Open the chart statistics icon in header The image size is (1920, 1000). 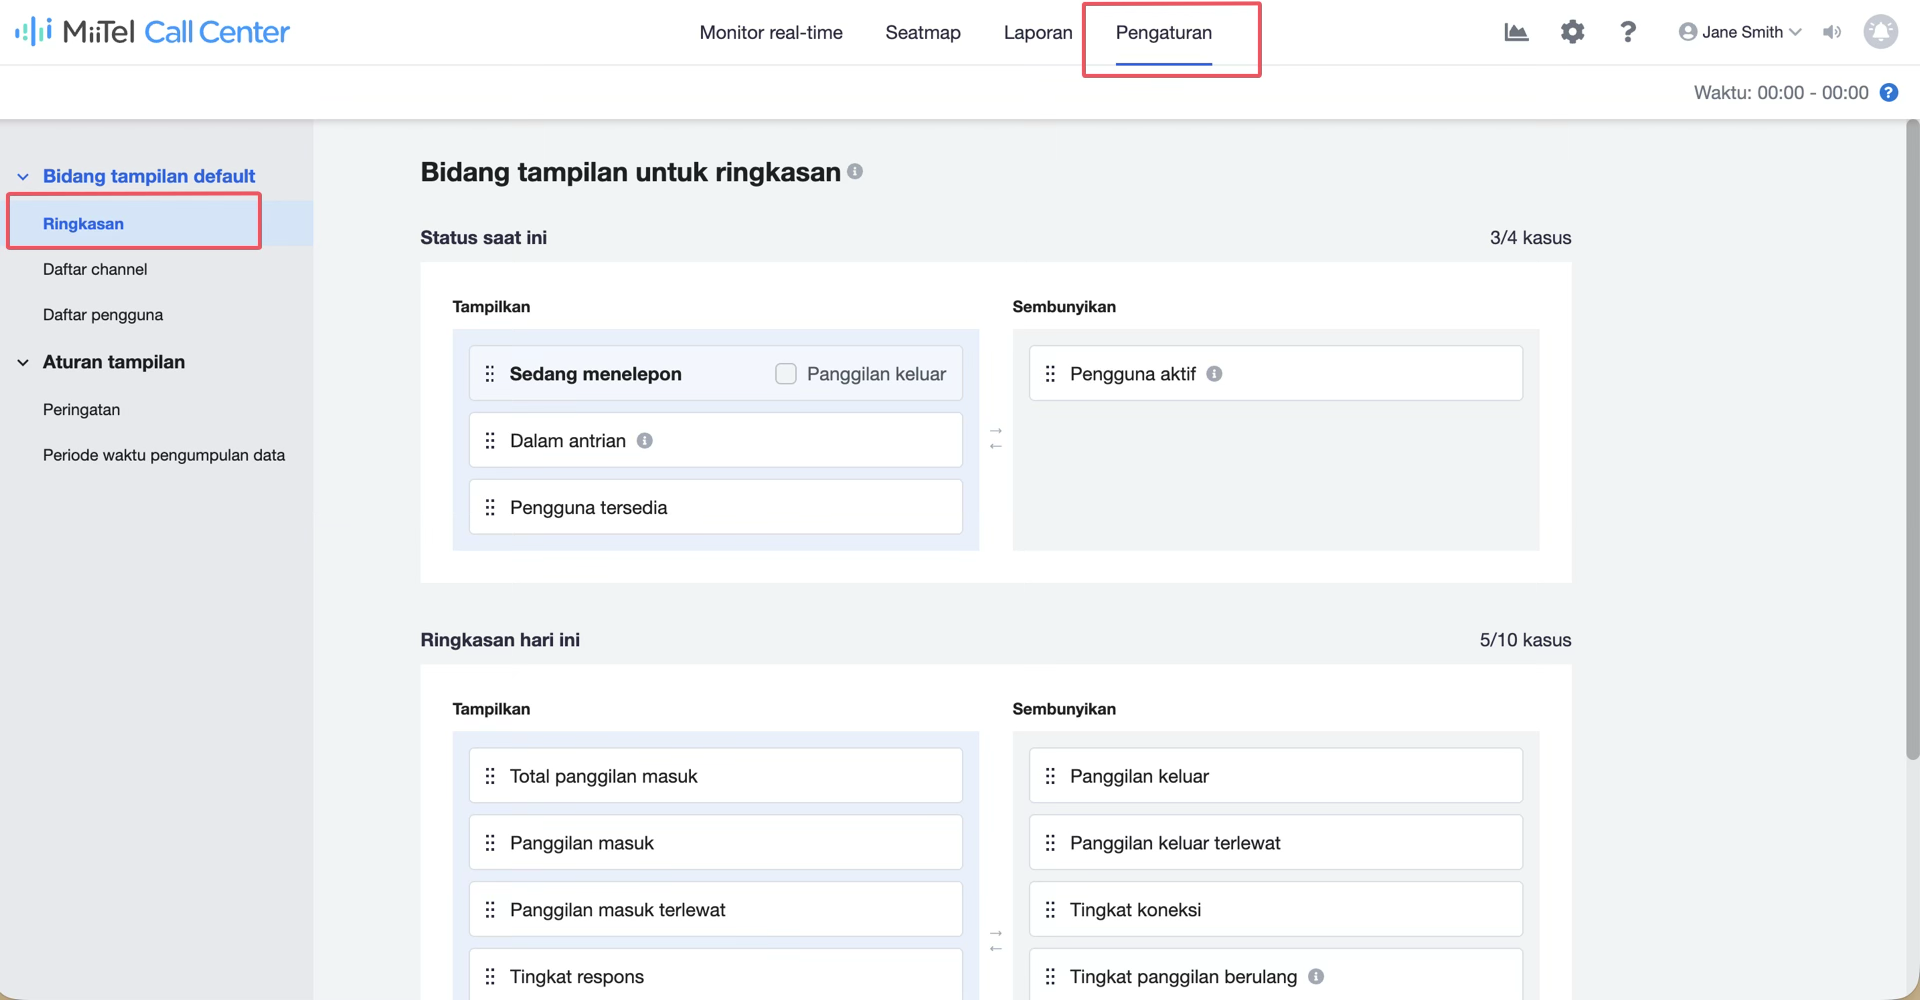click(1516, 32)
